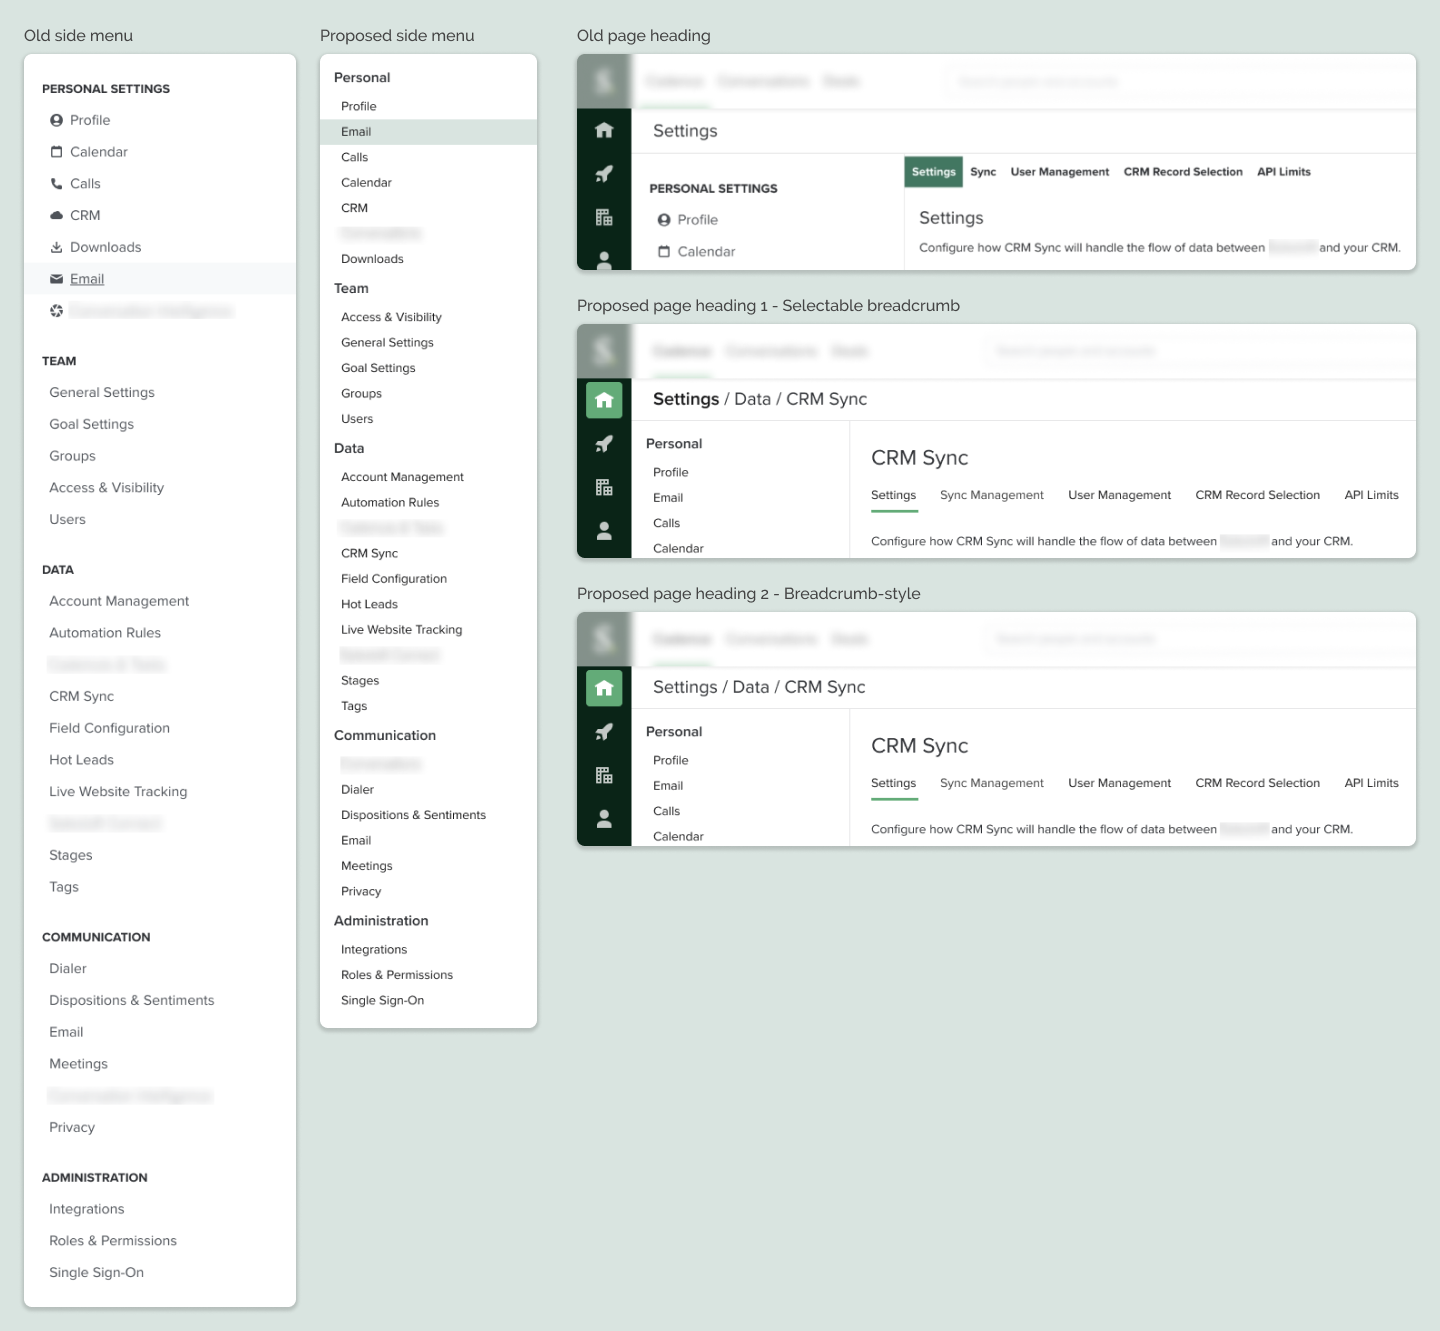Switch to the Sync Management tab
This screenshot has width=1440, height=1331.
click(991, 494)
